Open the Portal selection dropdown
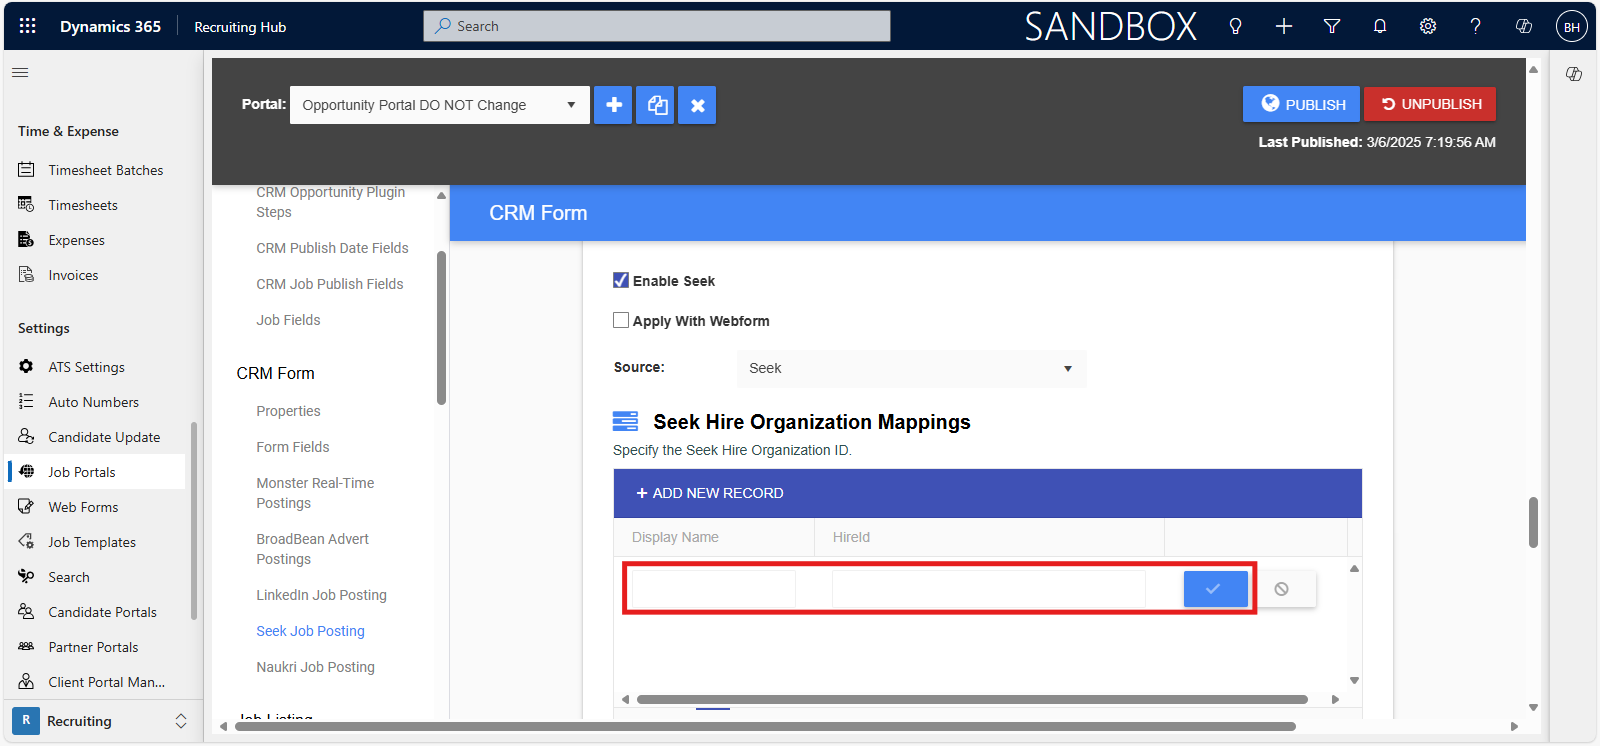Screen dimensions: 1600x746 (x=440, y=105)
